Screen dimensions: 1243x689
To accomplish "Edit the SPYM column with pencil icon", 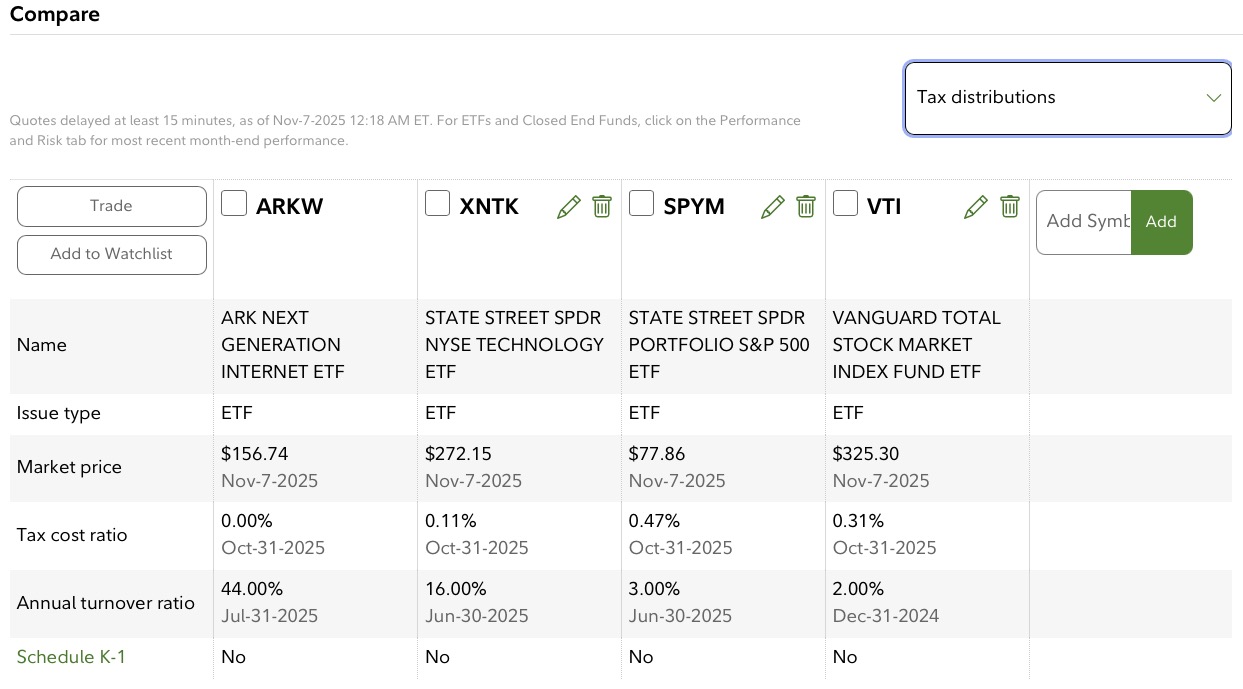I will point(772,207).
